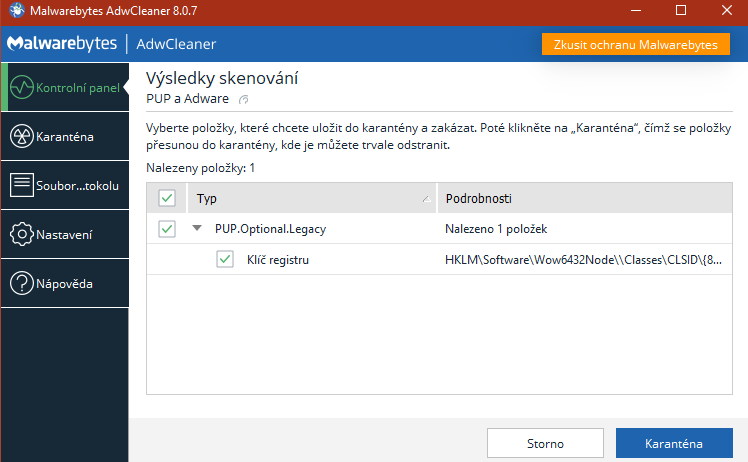Viewport: 748px width, 462px height.
Task: Click the Nápověda question mark icon
Action: tap(20, 284)
